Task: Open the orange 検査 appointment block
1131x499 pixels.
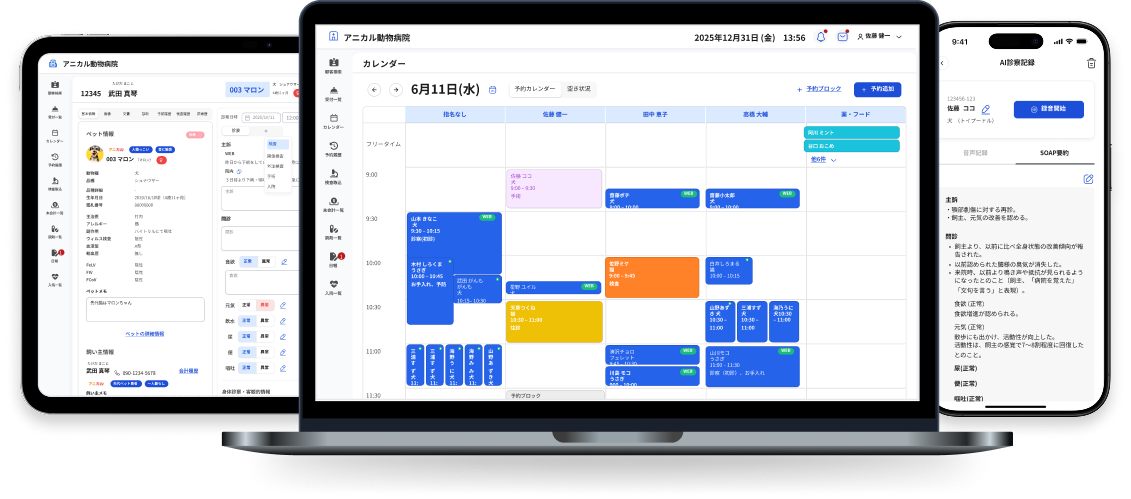Action: (652, 277)
